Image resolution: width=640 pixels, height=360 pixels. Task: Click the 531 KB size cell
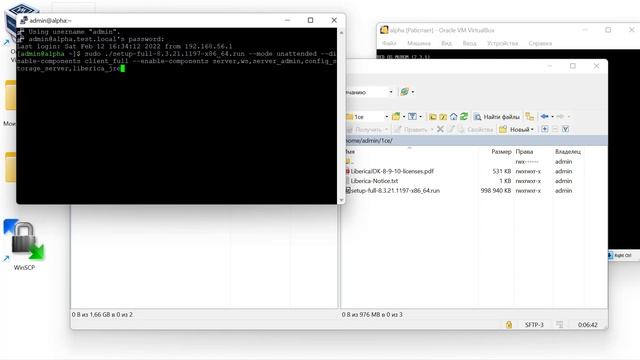502,171
